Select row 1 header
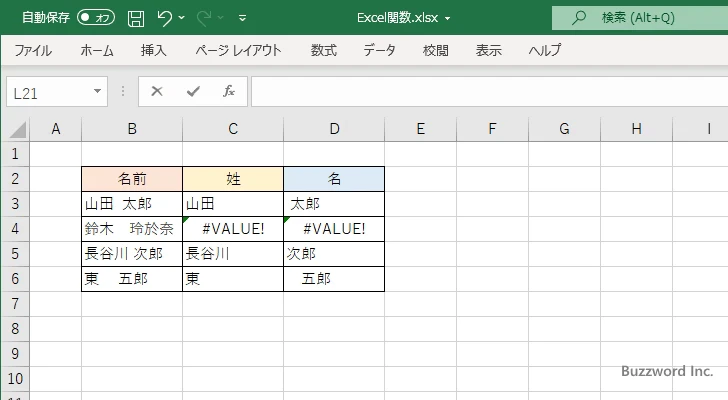This screenshot has height=400, width=728. 15,154
